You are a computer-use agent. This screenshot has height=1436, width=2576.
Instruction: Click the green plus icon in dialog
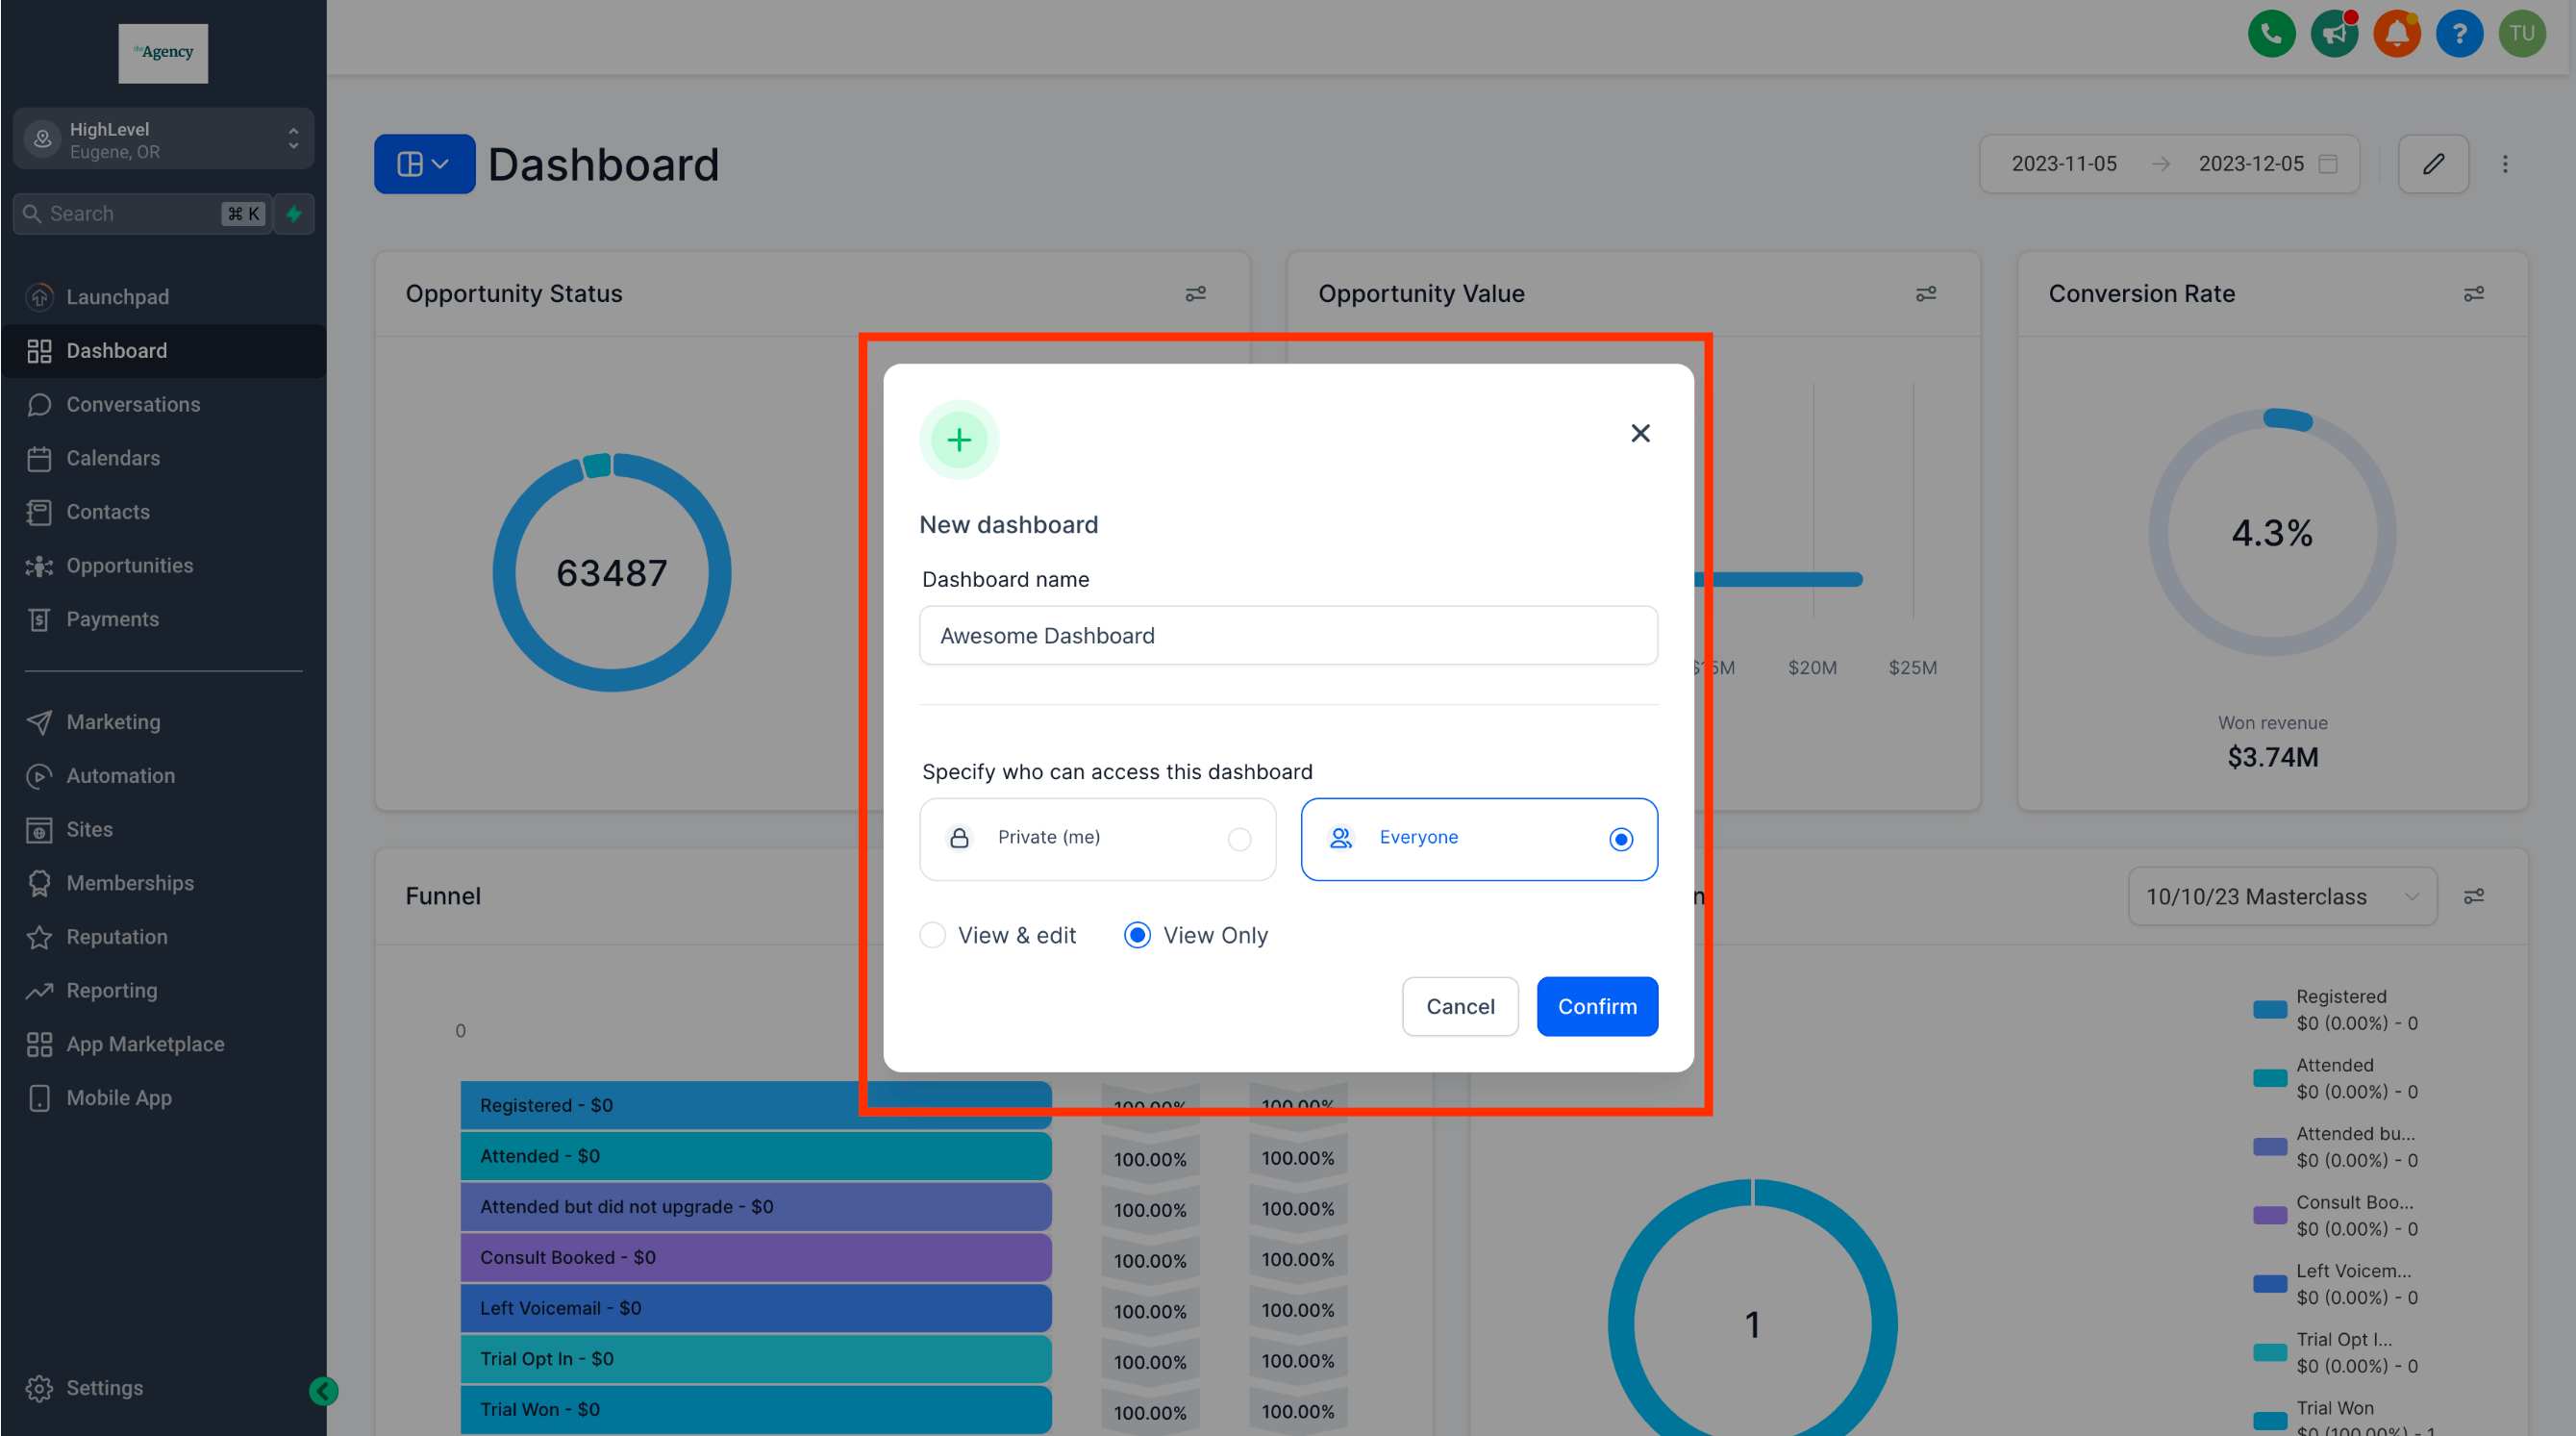tap(959, 440)
